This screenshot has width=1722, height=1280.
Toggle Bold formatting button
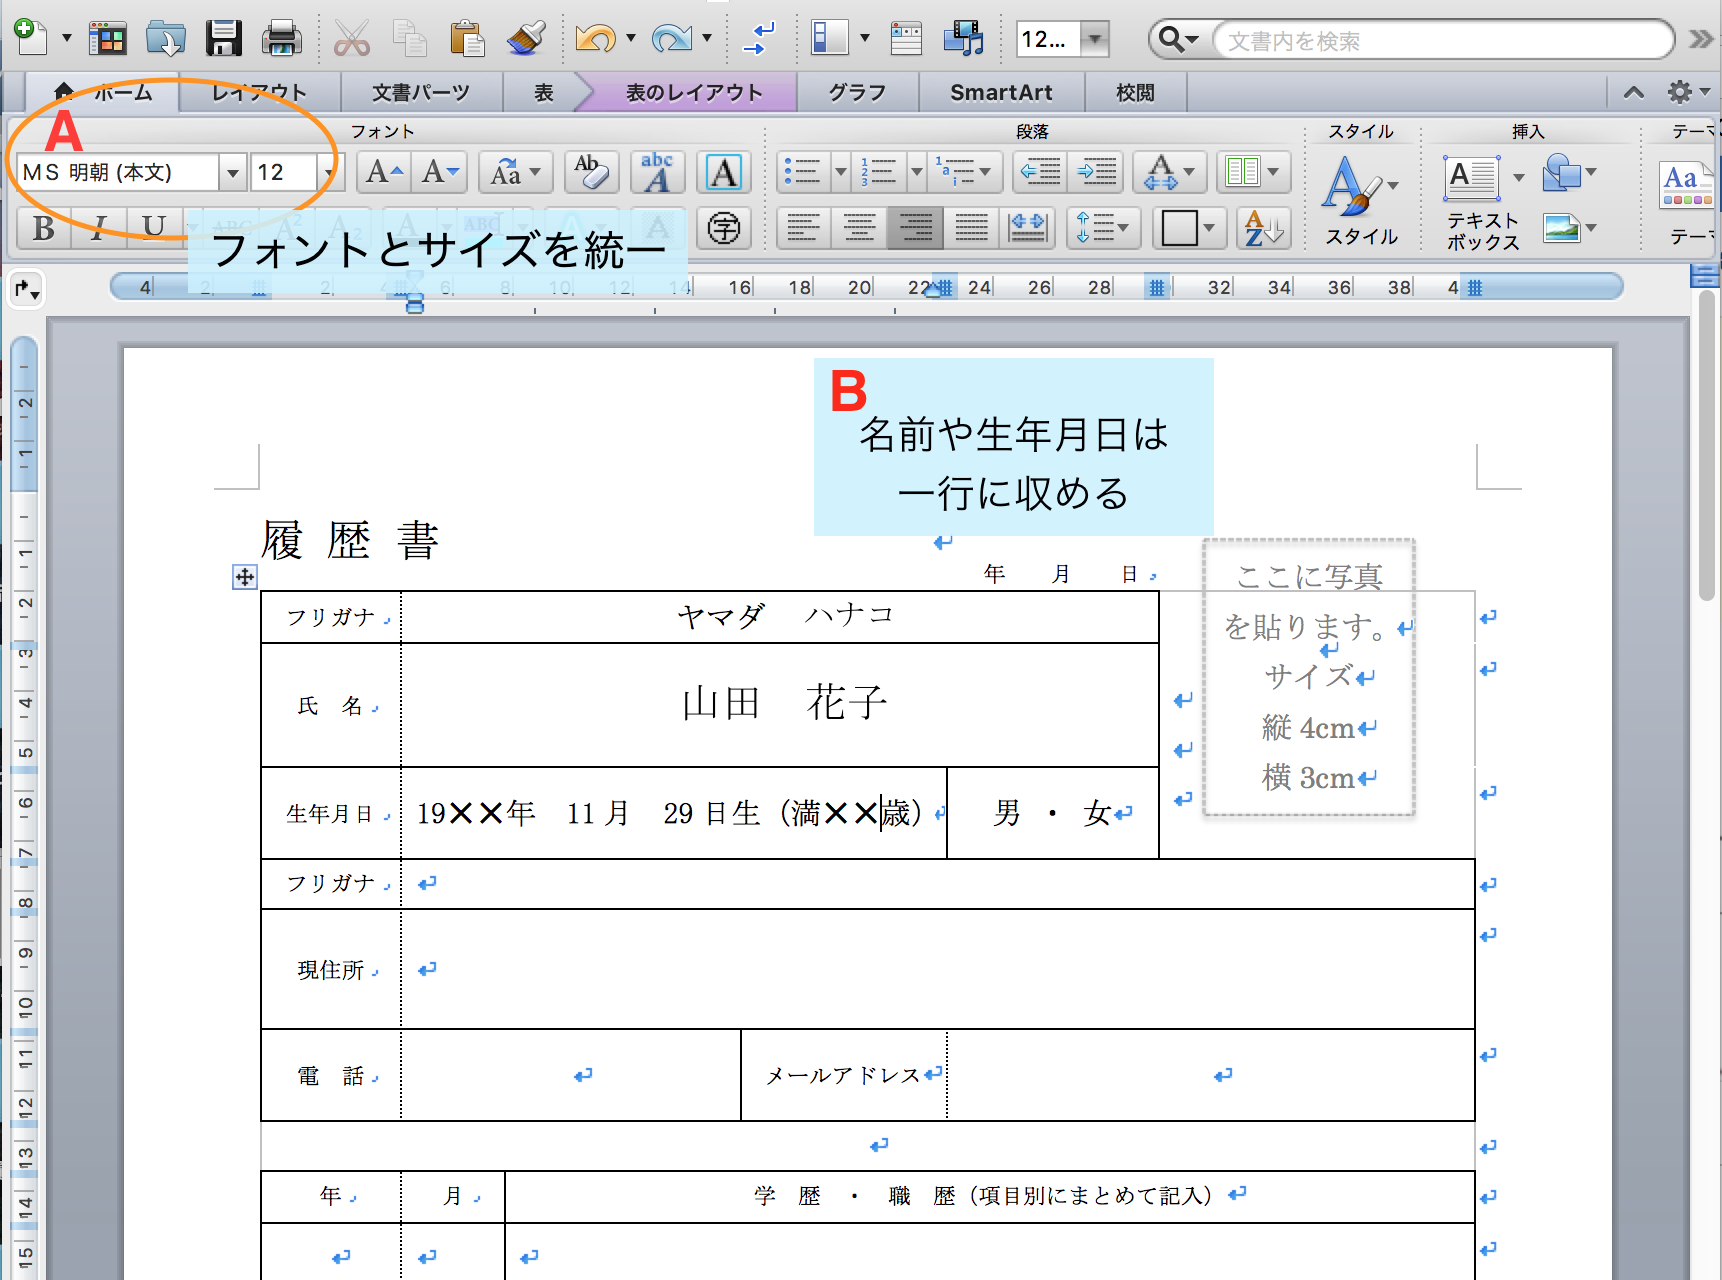click(44, 228)
